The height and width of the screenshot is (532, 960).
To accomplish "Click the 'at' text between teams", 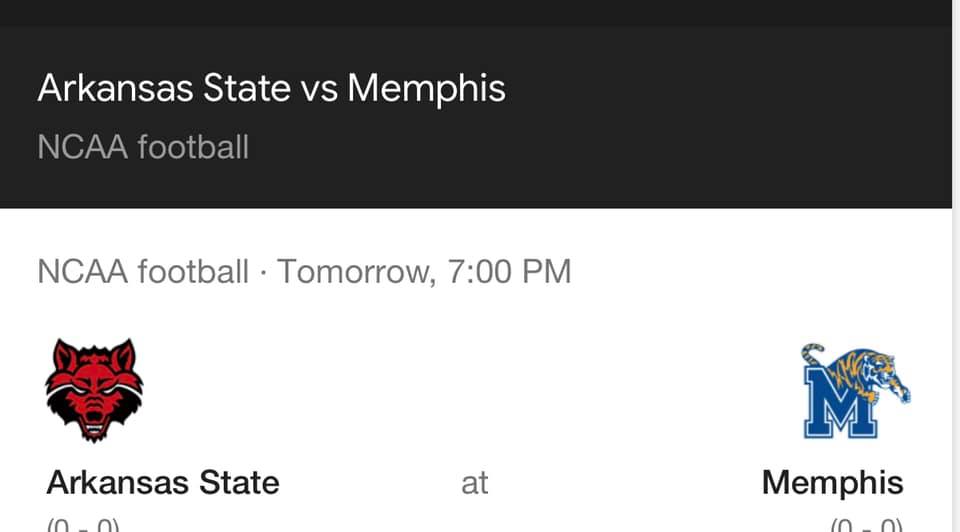I will [x=474, y=483].
